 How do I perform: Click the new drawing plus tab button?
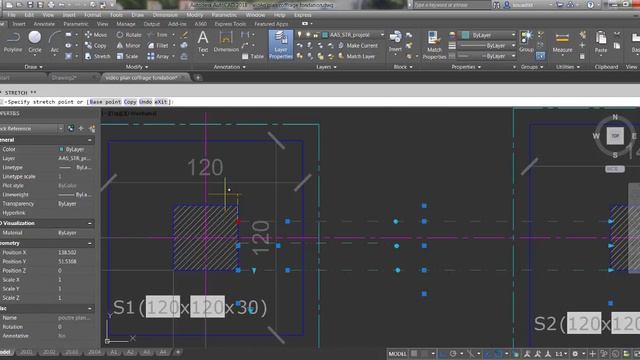[198, 78]
